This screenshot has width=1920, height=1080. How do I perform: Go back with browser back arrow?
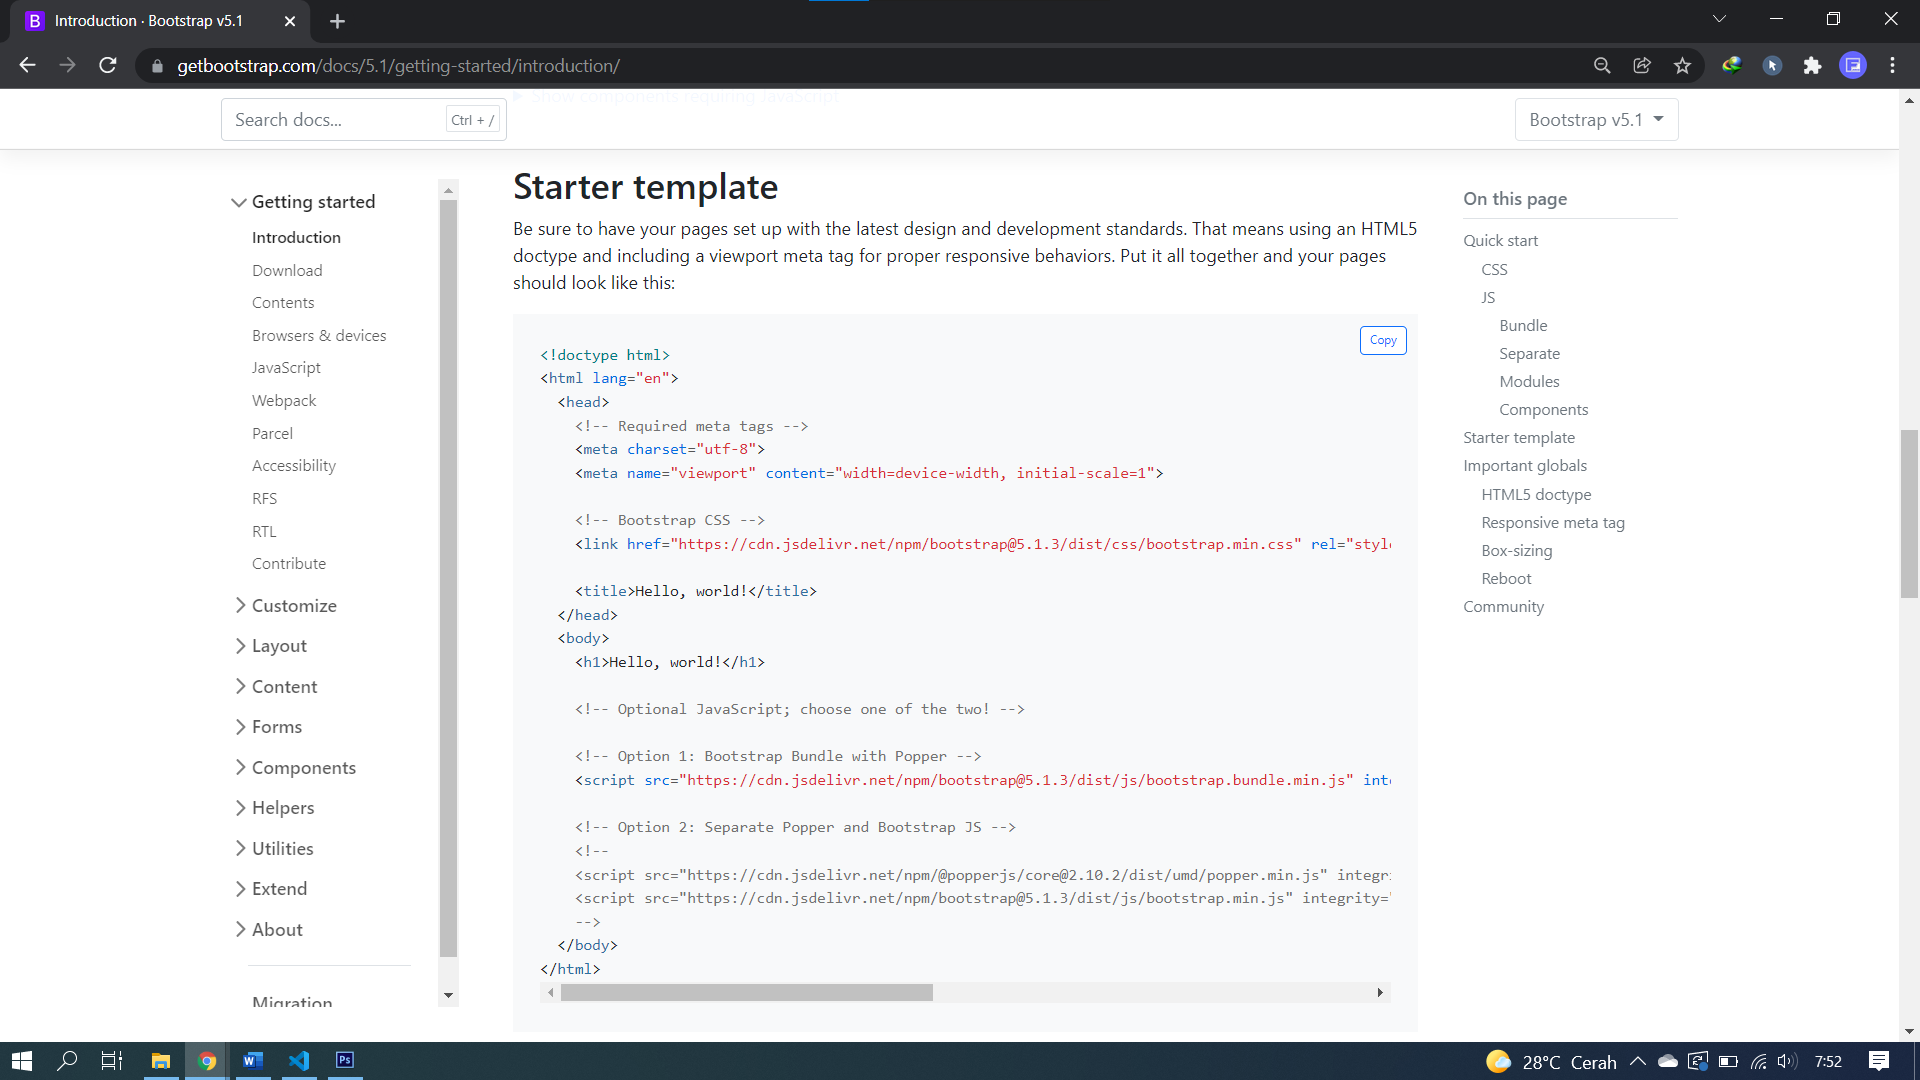tap(27, 65)
